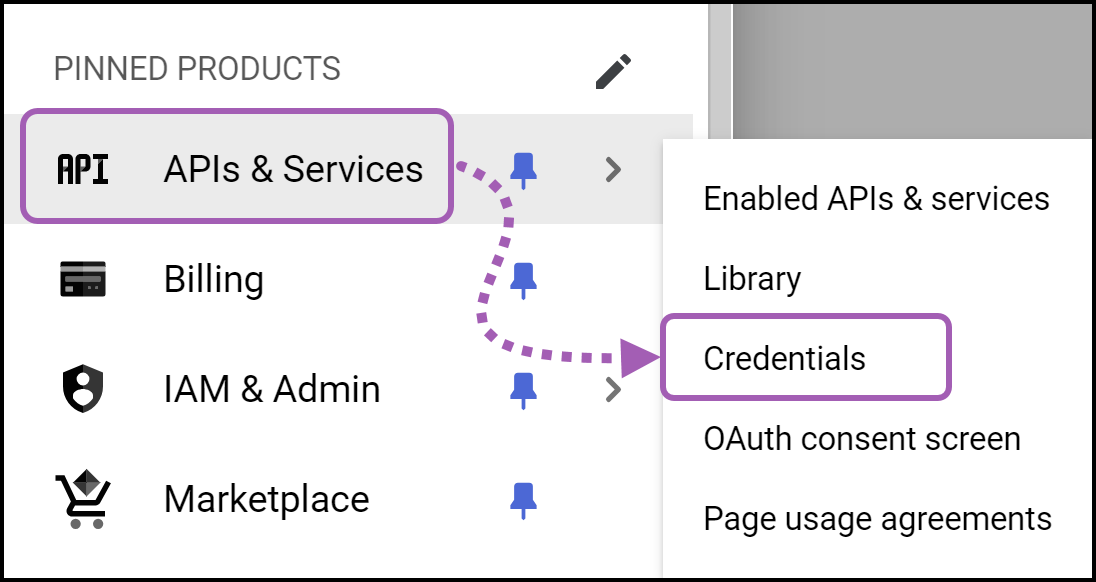The width and height of the screenshot is (1096, 582).
Task: Open Billing from the pinned products
Action: 214,279
